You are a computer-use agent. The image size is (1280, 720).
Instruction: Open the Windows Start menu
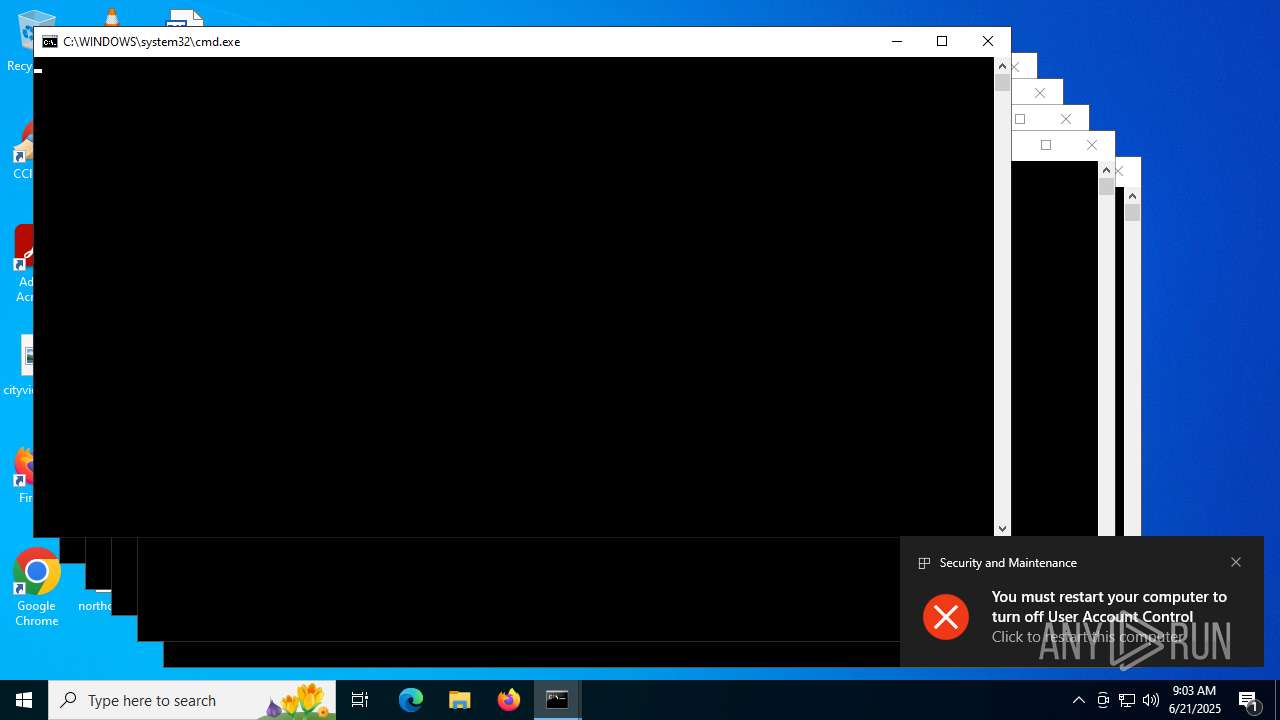(24, 700)
